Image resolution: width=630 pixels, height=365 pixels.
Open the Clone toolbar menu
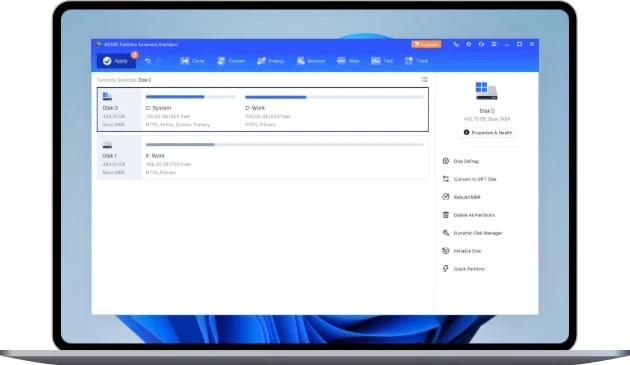[192, 61]
